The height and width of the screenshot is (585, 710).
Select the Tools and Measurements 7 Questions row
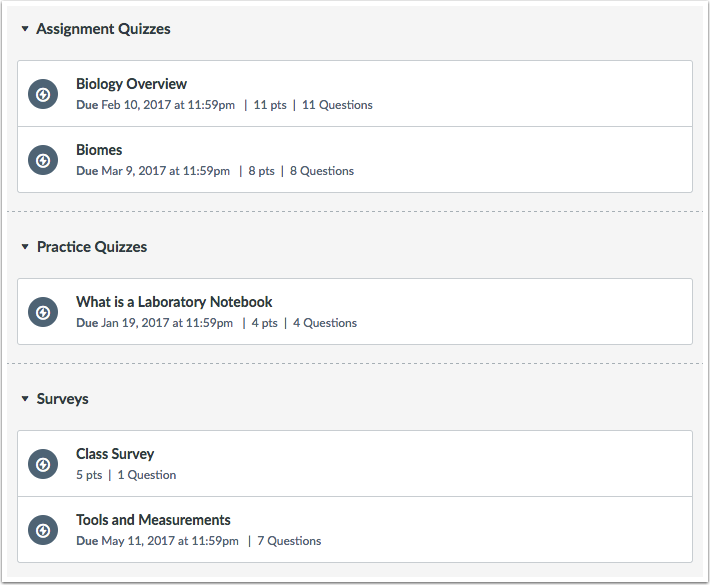198,541
